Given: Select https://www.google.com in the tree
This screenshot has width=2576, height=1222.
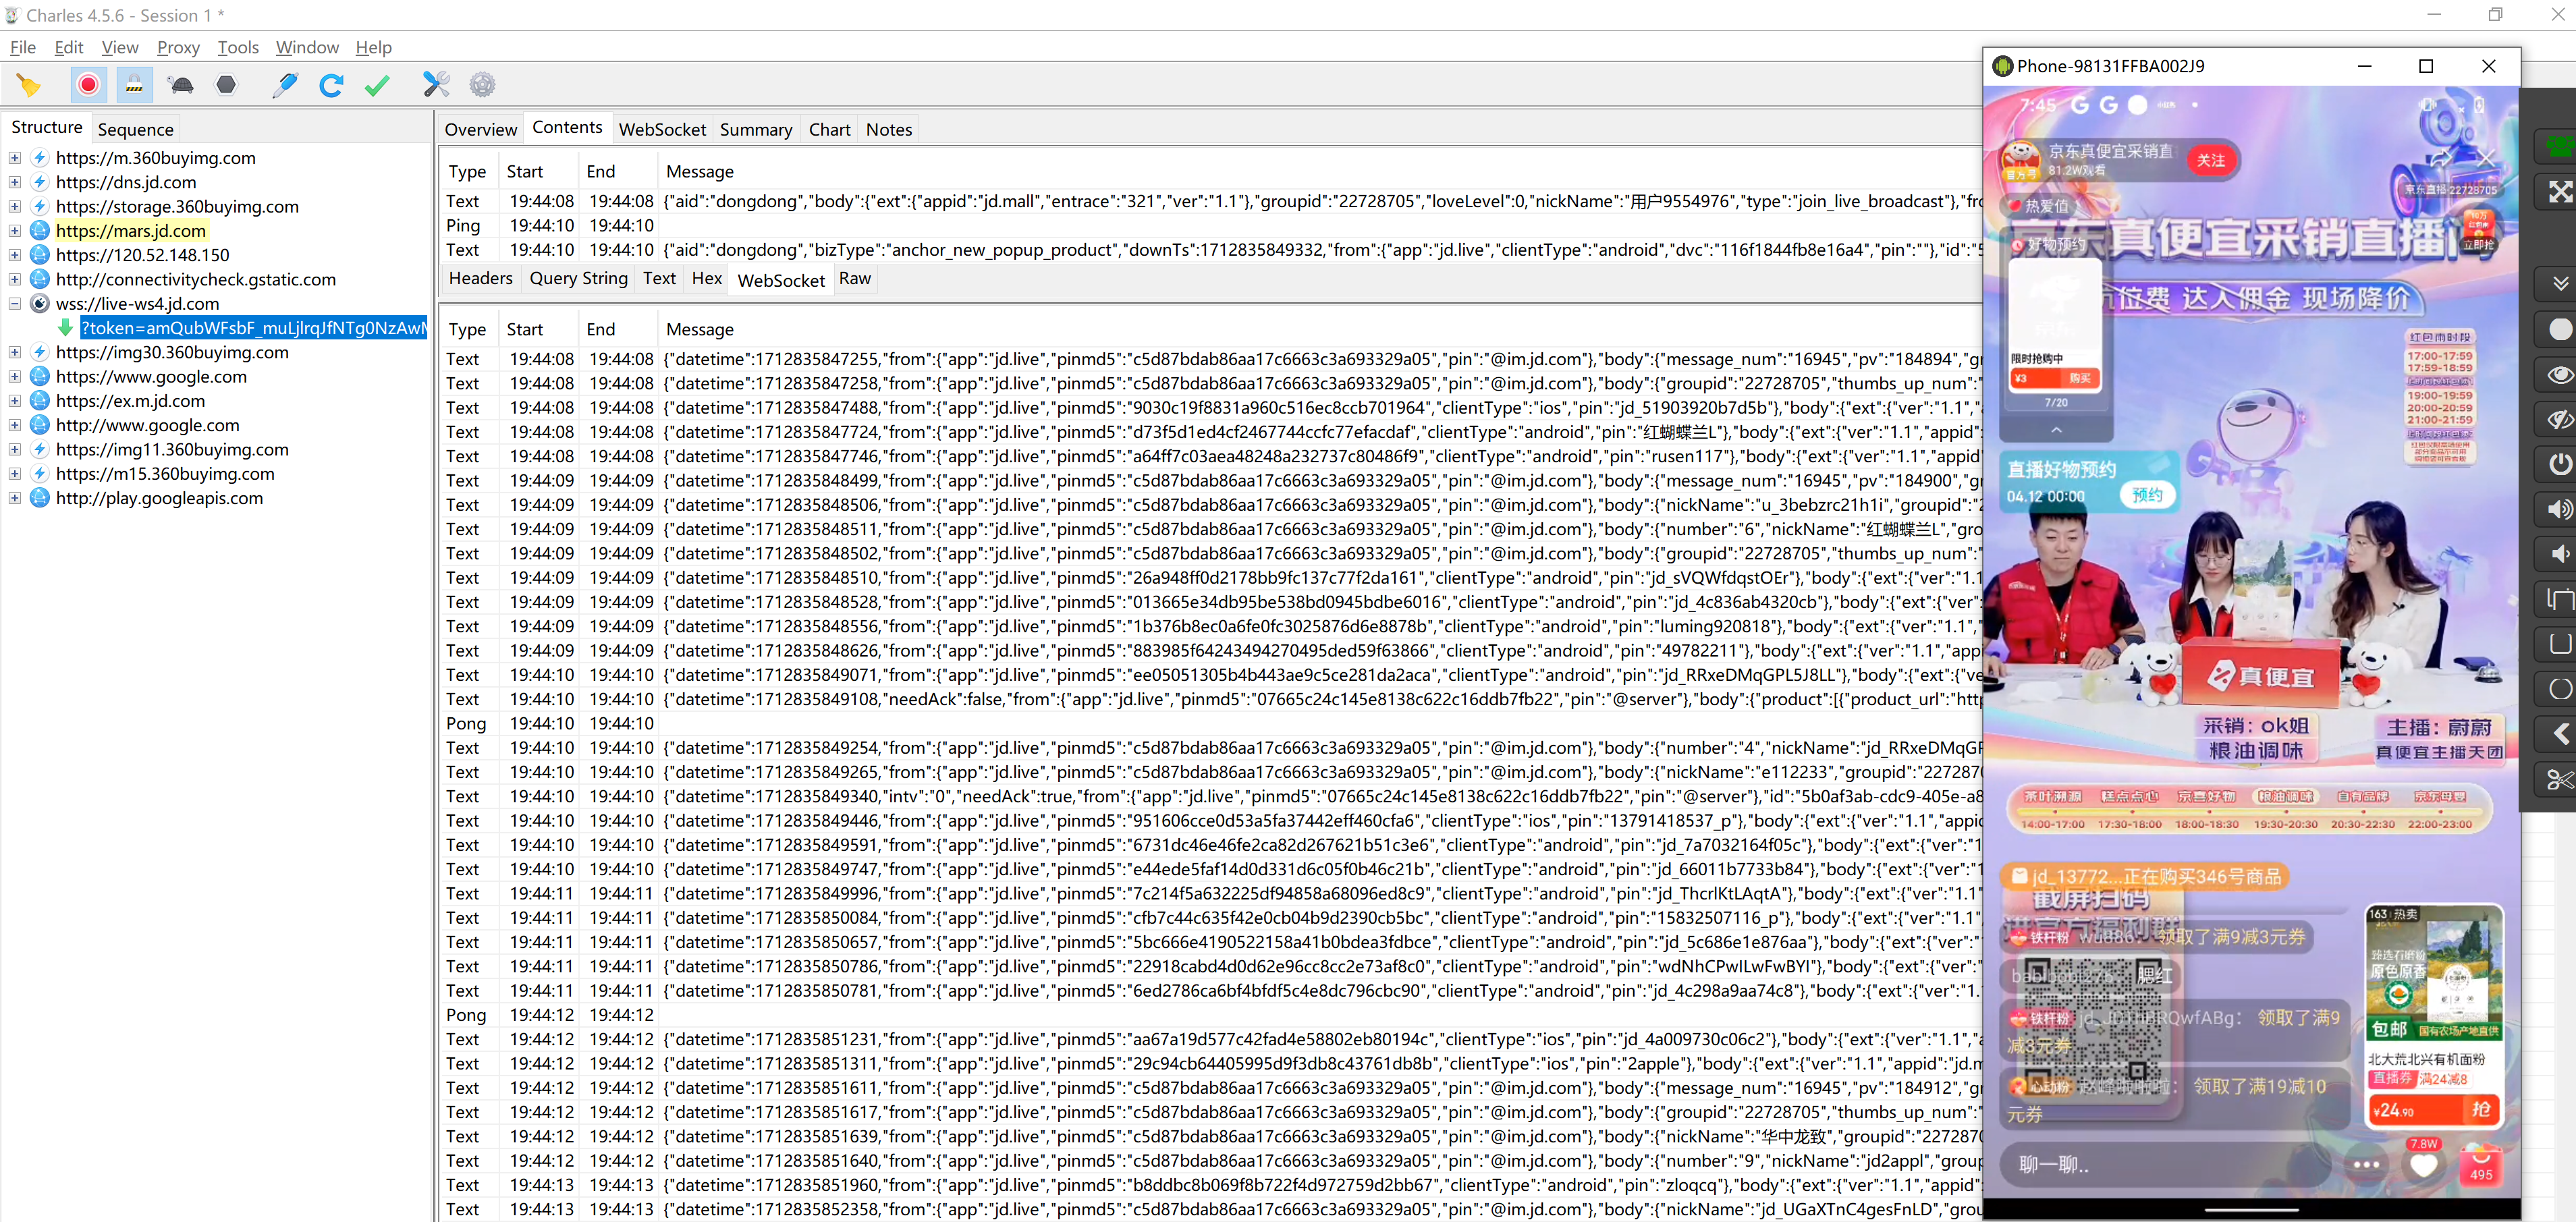Looking at the screenshot, I should coord(151,377).
